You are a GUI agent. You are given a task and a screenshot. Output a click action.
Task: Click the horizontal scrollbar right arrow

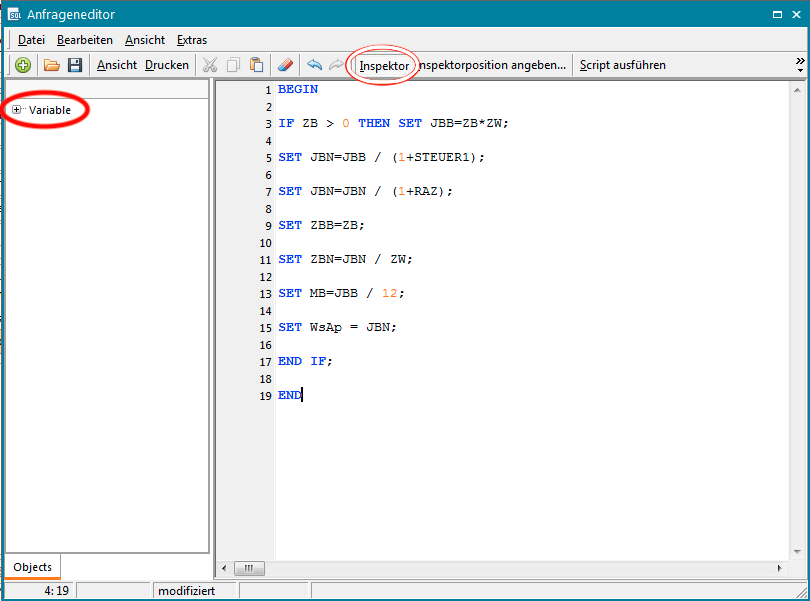[779, 568]
